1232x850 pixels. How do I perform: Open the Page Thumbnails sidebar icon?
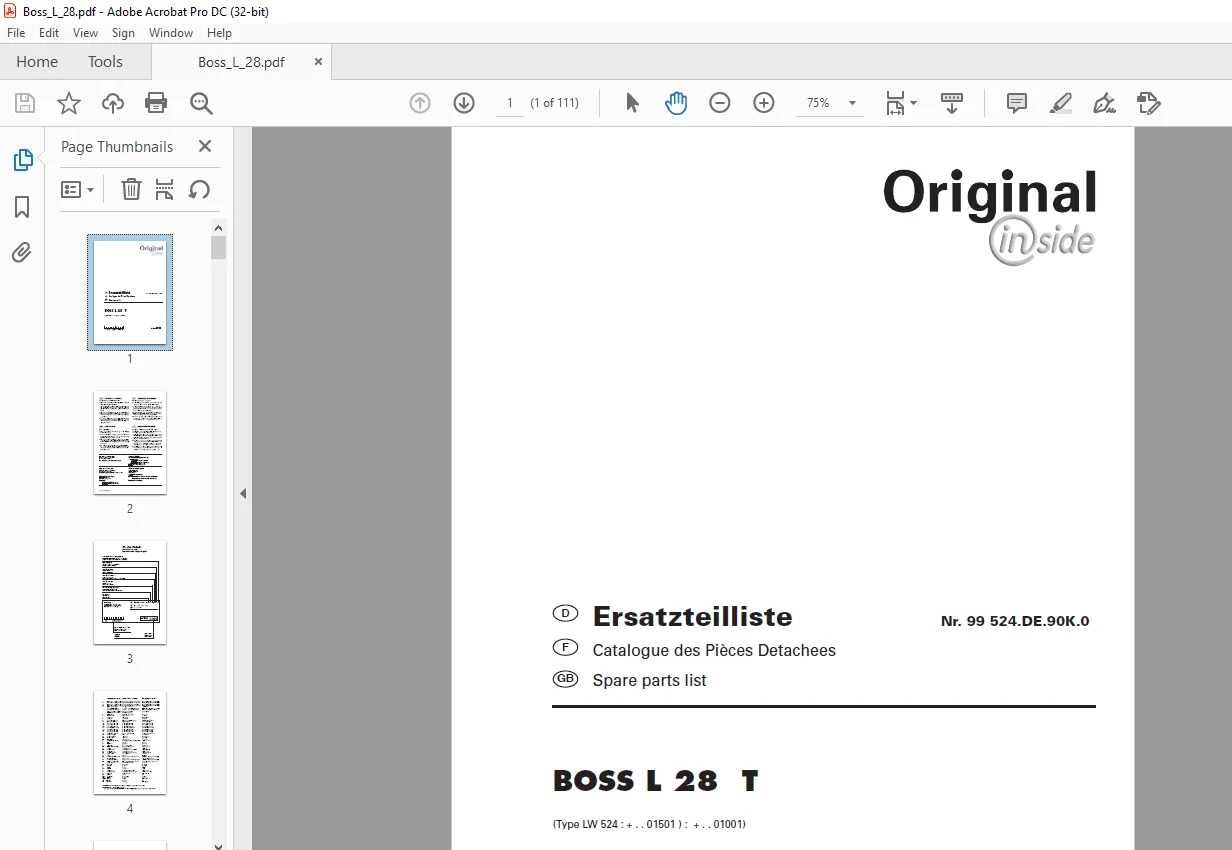coord(22,160)
